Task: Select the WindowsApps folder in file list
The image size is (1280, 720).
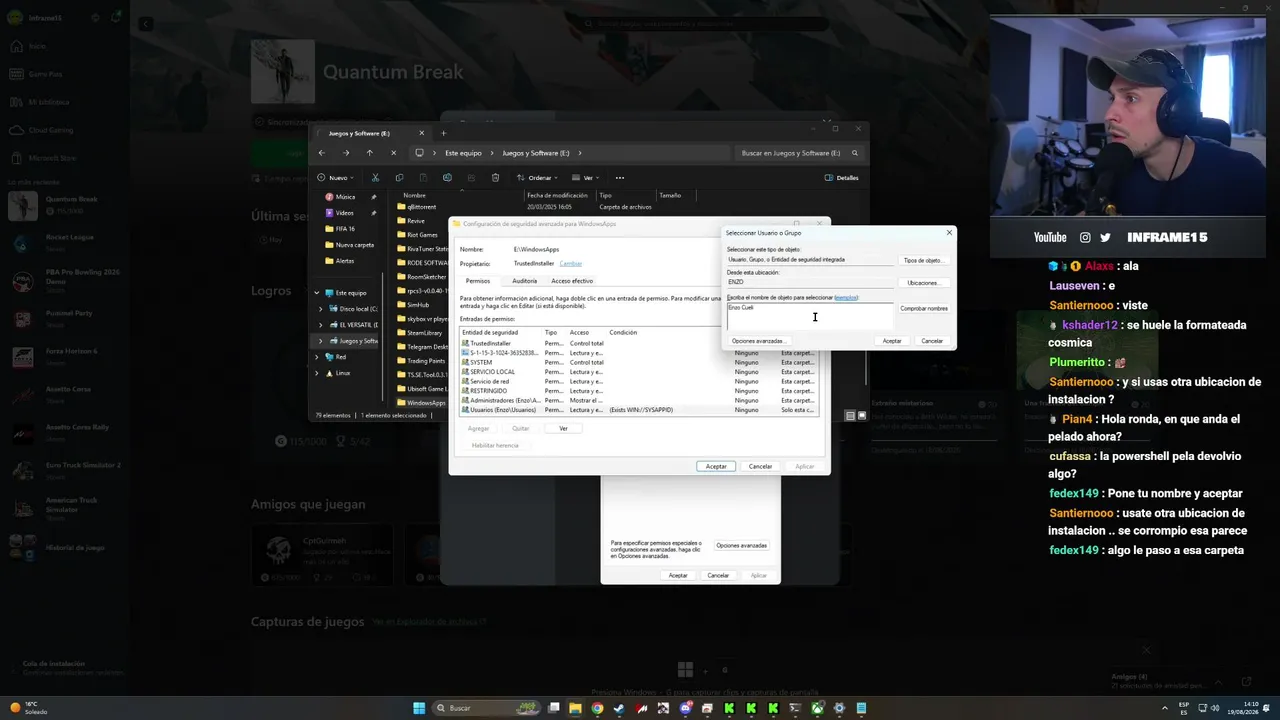Action: [x=421, y=403]
